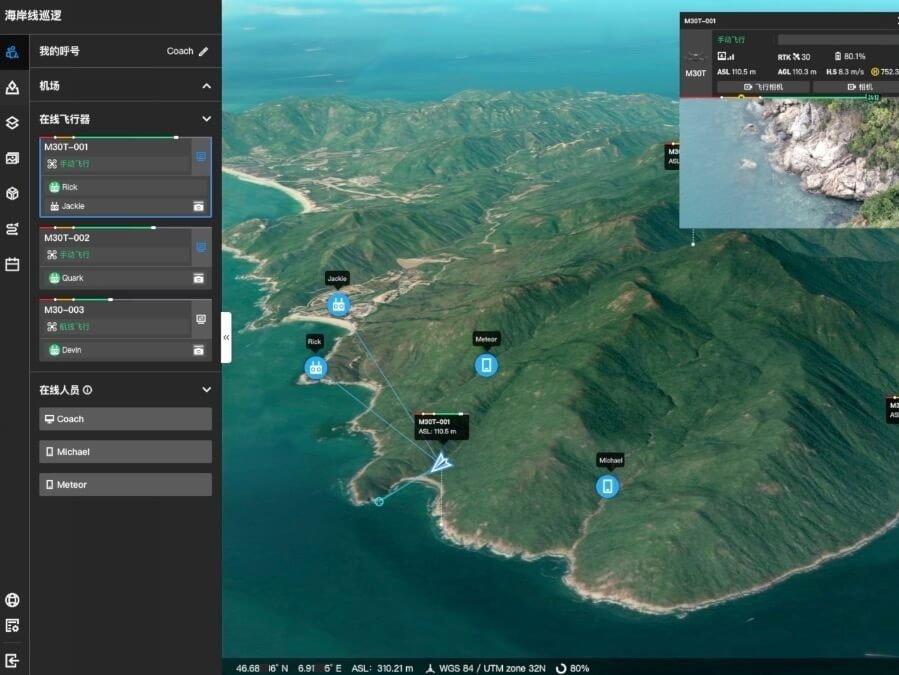Click Rick's remote controller map marker

[315, 368]
